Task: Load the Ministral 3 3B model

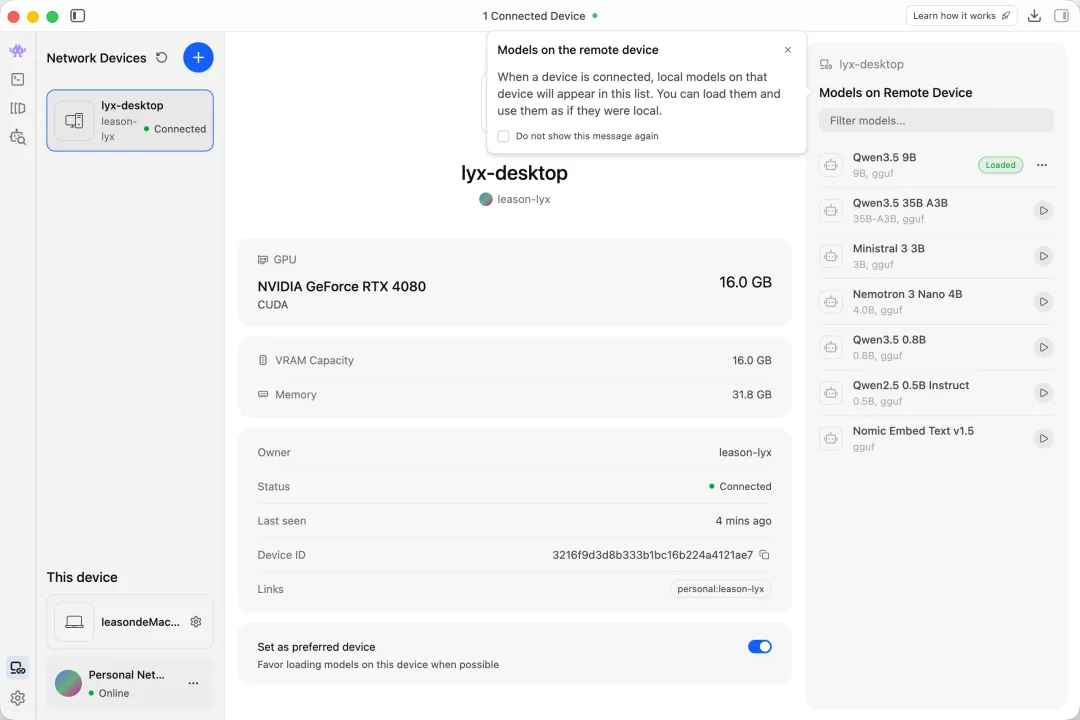Action: click(1043, 256)
